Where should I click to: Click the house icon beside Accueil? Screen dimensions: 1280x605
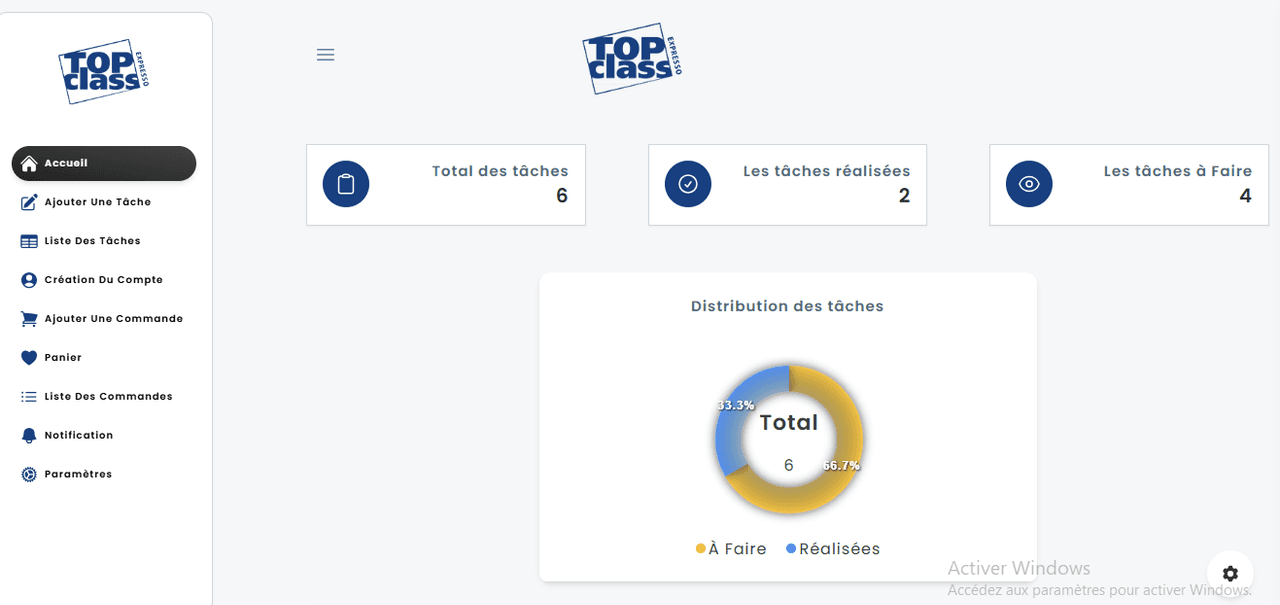click(x=29, y=164)
